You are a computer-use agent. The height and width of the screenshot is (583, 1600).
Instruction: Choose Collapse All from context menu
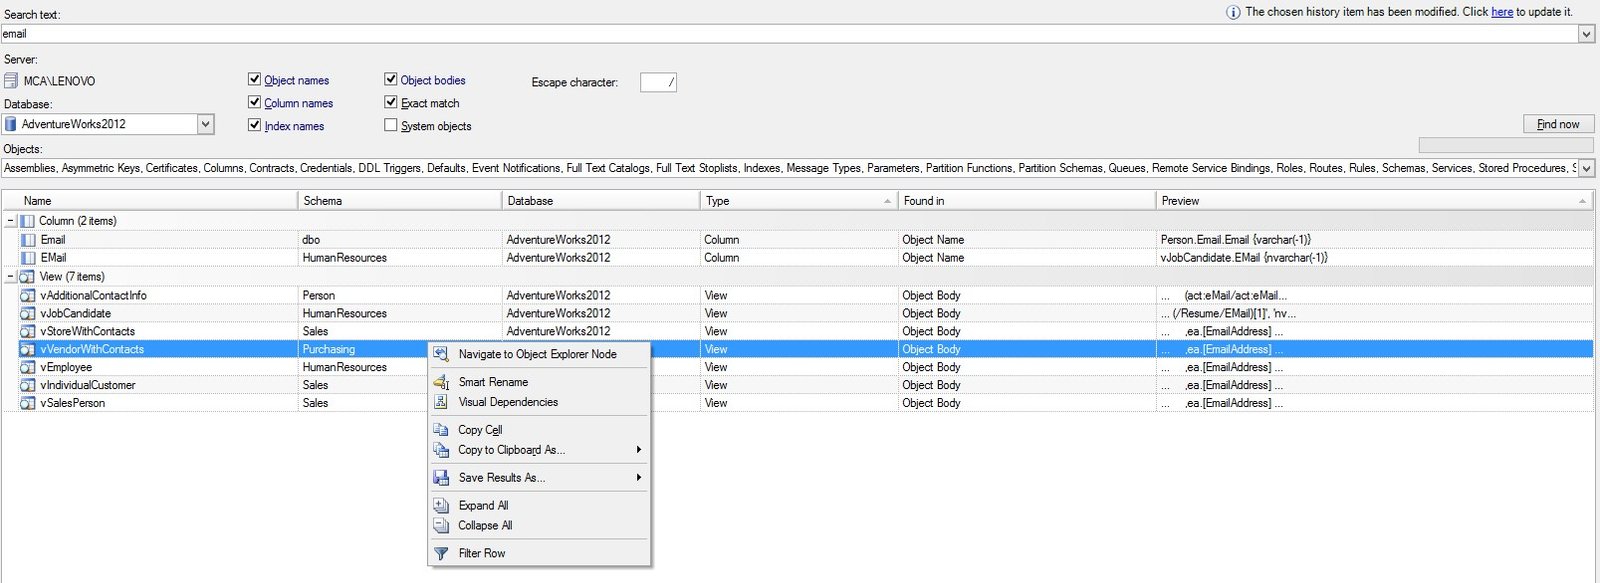click(x=540, y=526)
